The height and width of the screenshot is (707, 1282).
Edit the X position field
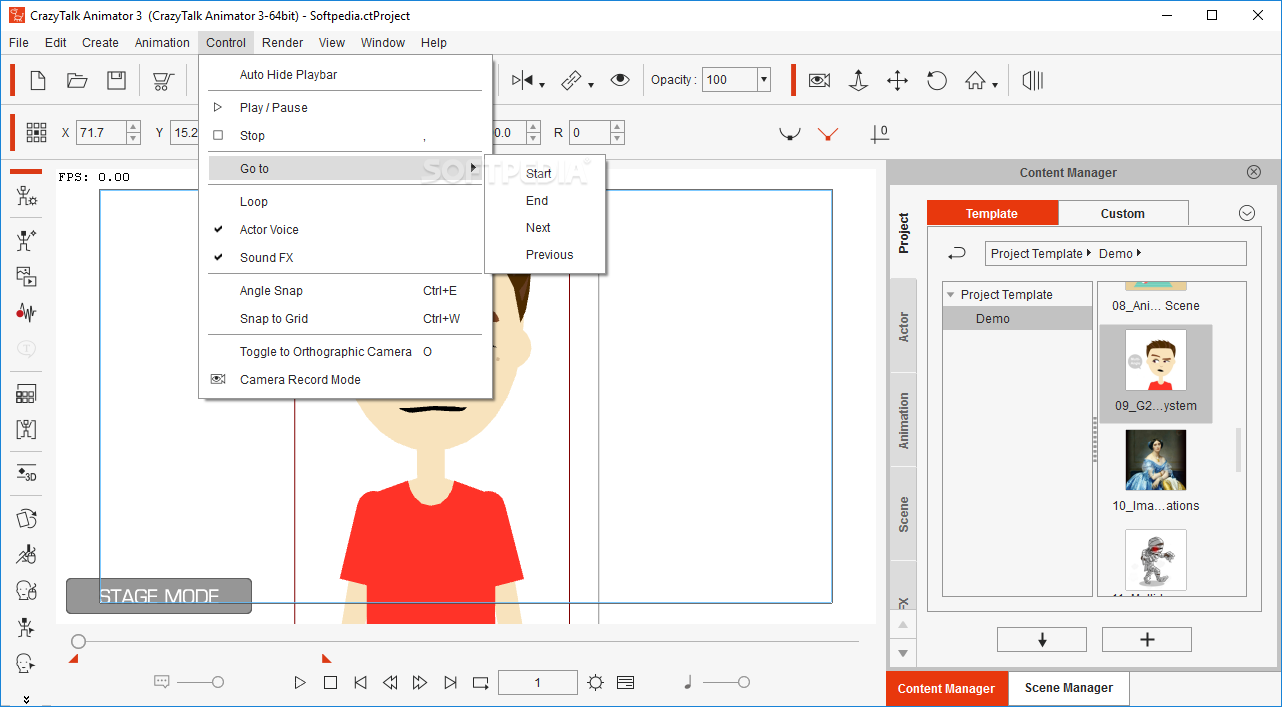pos(100,132)
